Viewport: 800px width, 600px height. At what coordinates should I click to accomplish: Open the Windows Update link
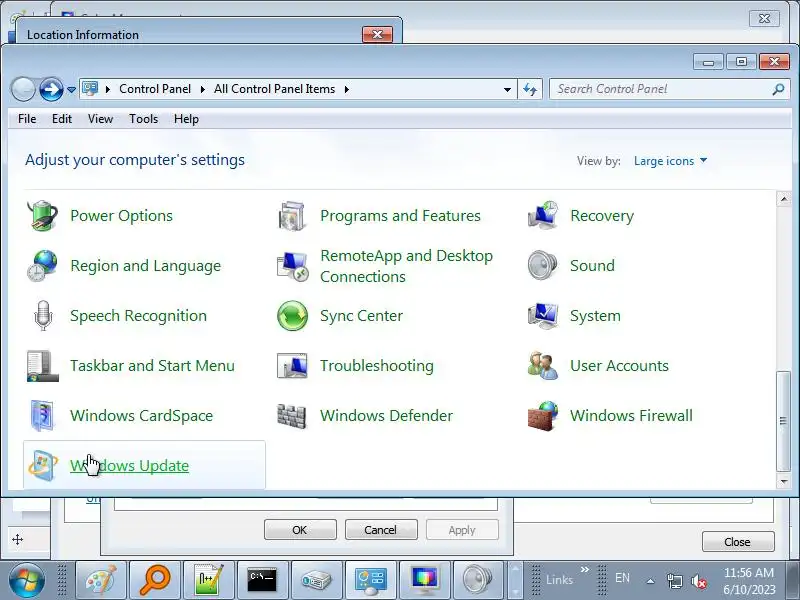tap(130, 466)
